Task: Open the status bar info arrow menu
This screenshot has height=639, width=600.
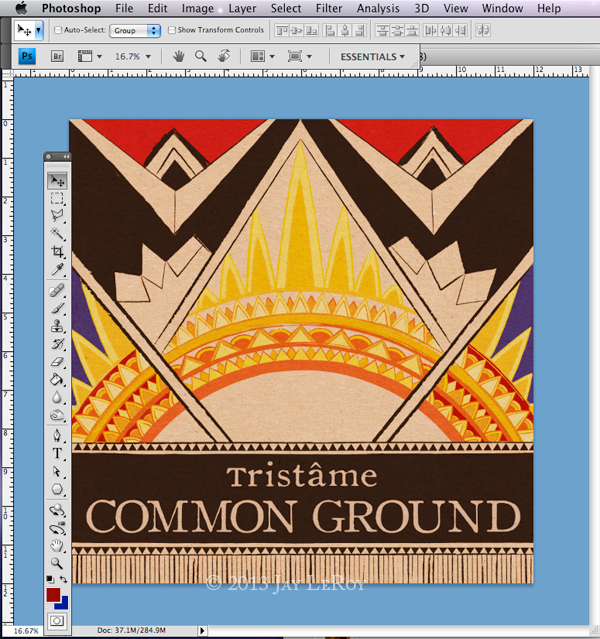Action: coord(202,630)
